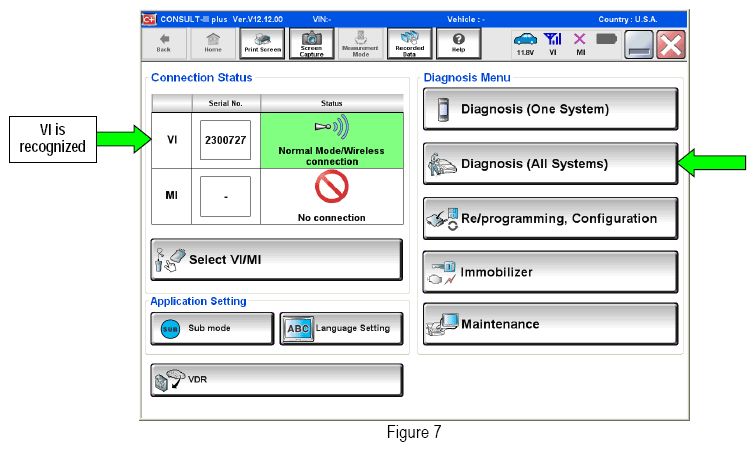The width and height of the screenshot is (756, 451).
Task: Open the Home screen button
Action: pyautogui.click(x=213, y=43)
